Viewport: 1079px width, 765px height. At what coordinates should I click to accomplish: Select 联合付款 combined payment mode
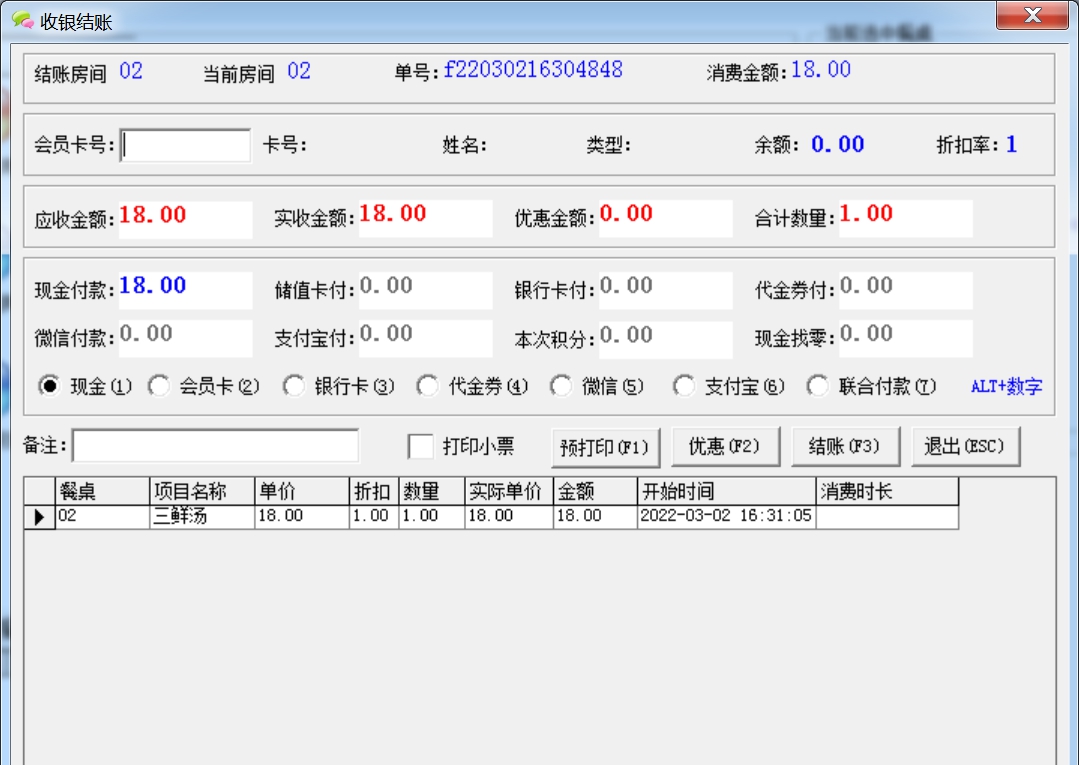click(x=819, y=384)
